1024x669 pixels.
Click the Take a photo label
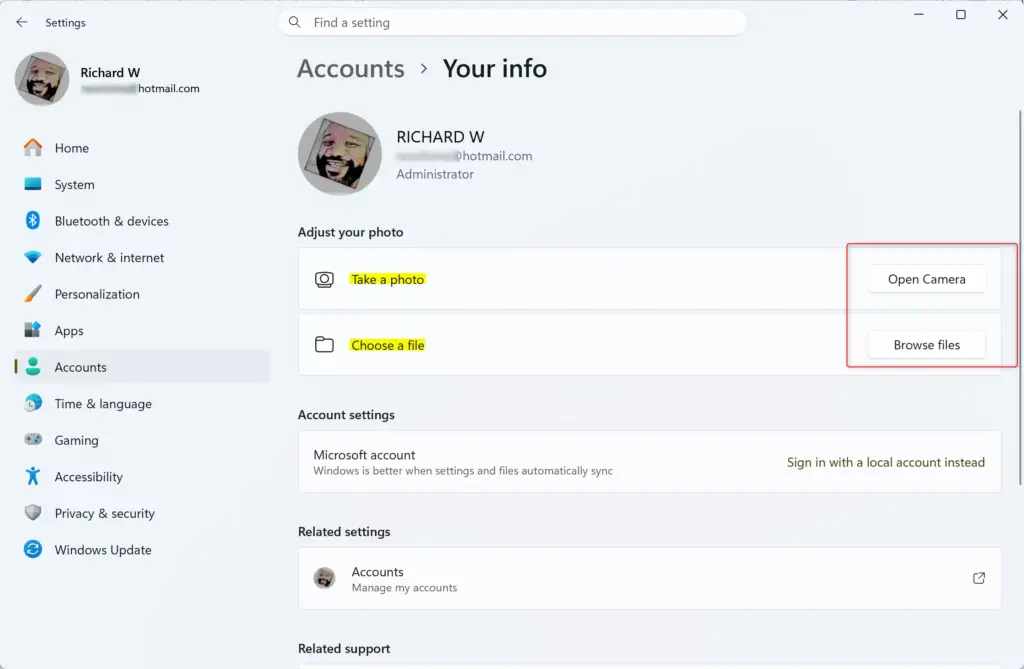point(387,279)
